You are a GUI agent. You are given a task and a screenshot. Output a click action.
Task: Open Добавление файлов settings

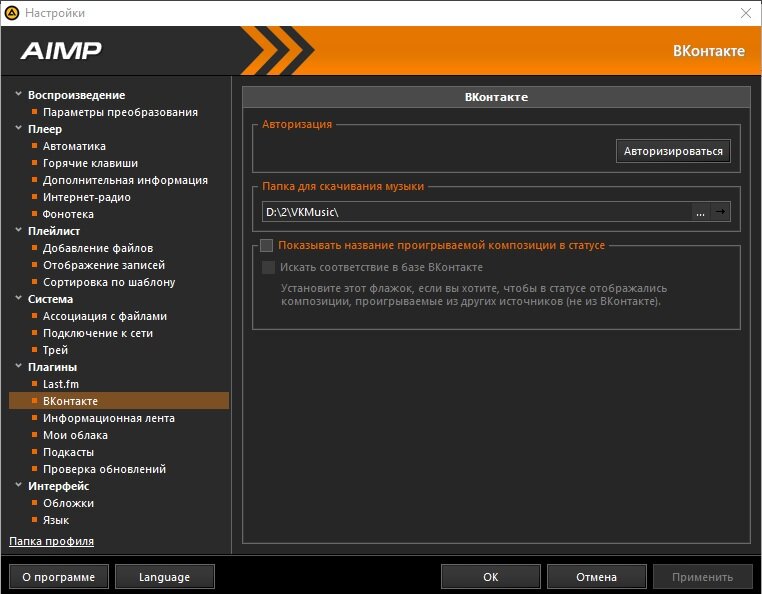point(98,248)
